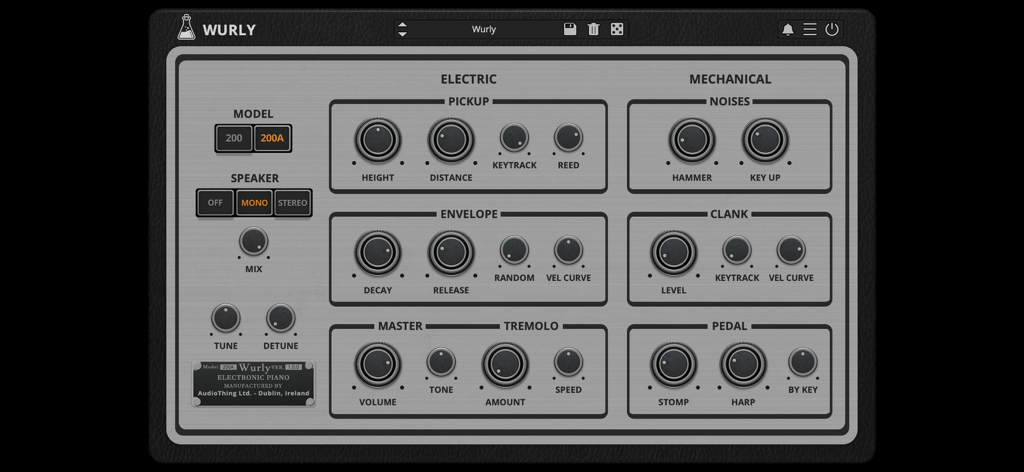Click the clank LEVEL knob

(x=673, y=253)
